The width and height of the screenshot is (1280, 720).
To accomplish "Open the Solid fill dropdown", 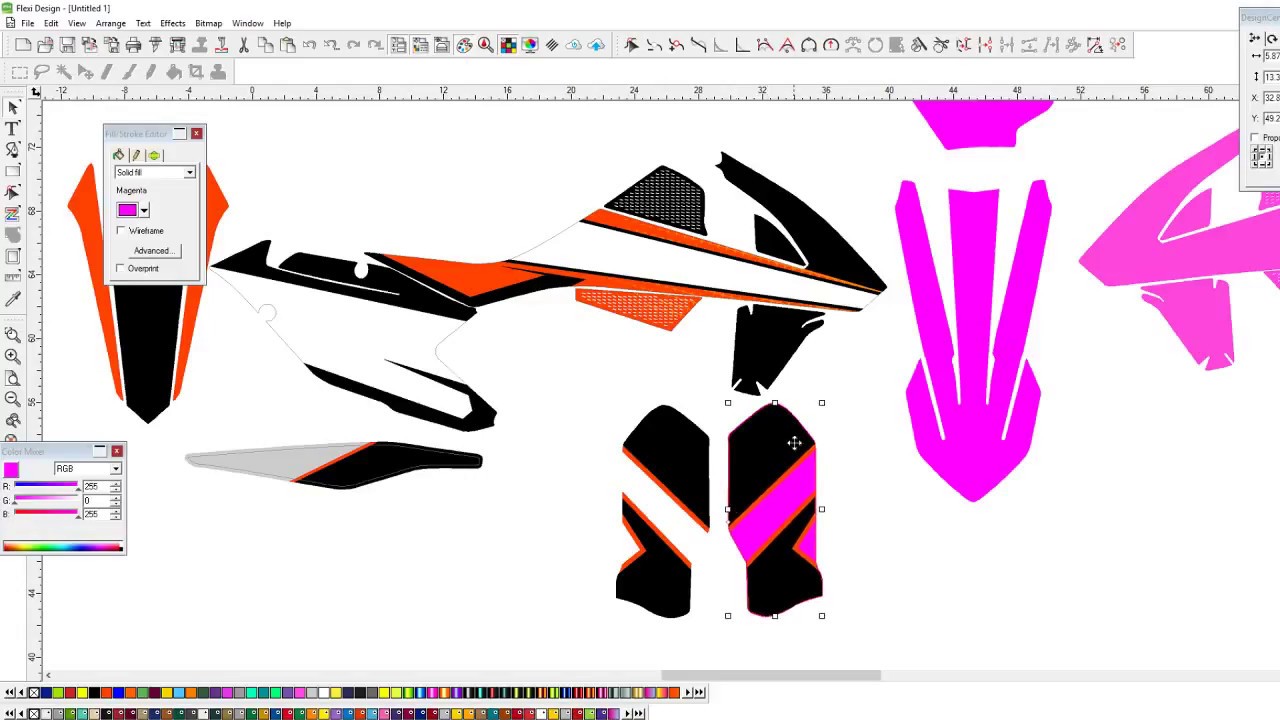I will click(188, 172).
